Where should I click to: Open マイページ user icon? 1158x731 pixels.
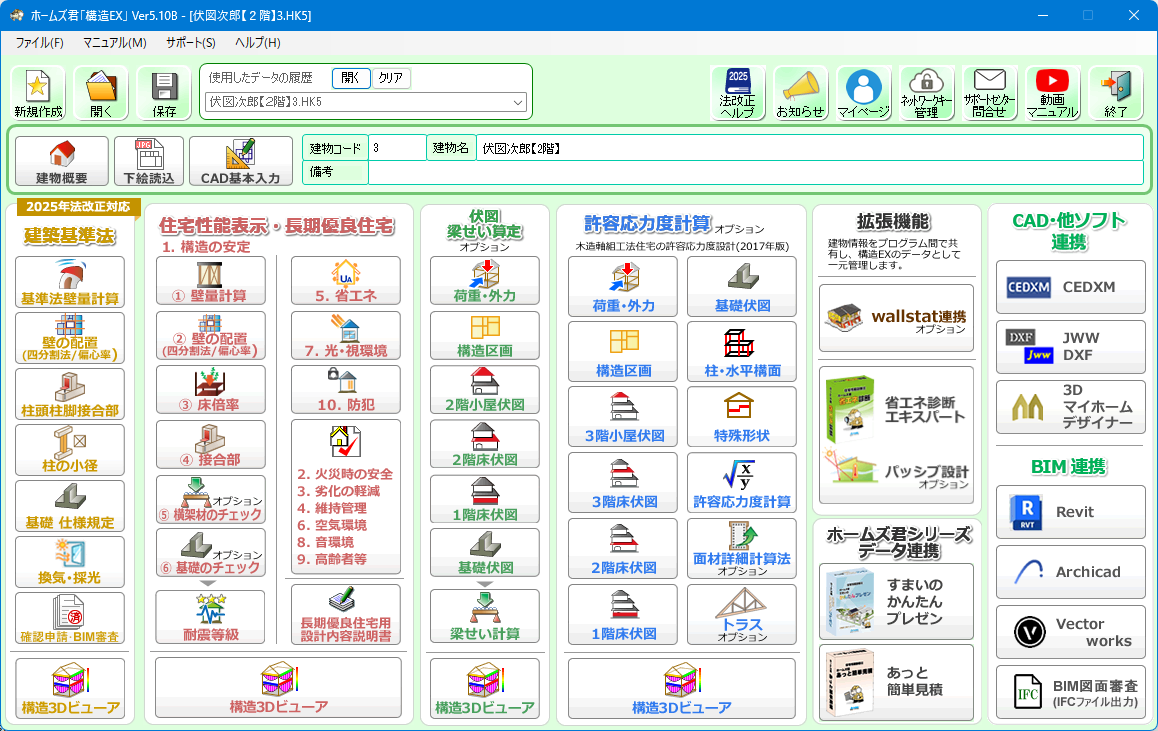(x=863, y=93)
